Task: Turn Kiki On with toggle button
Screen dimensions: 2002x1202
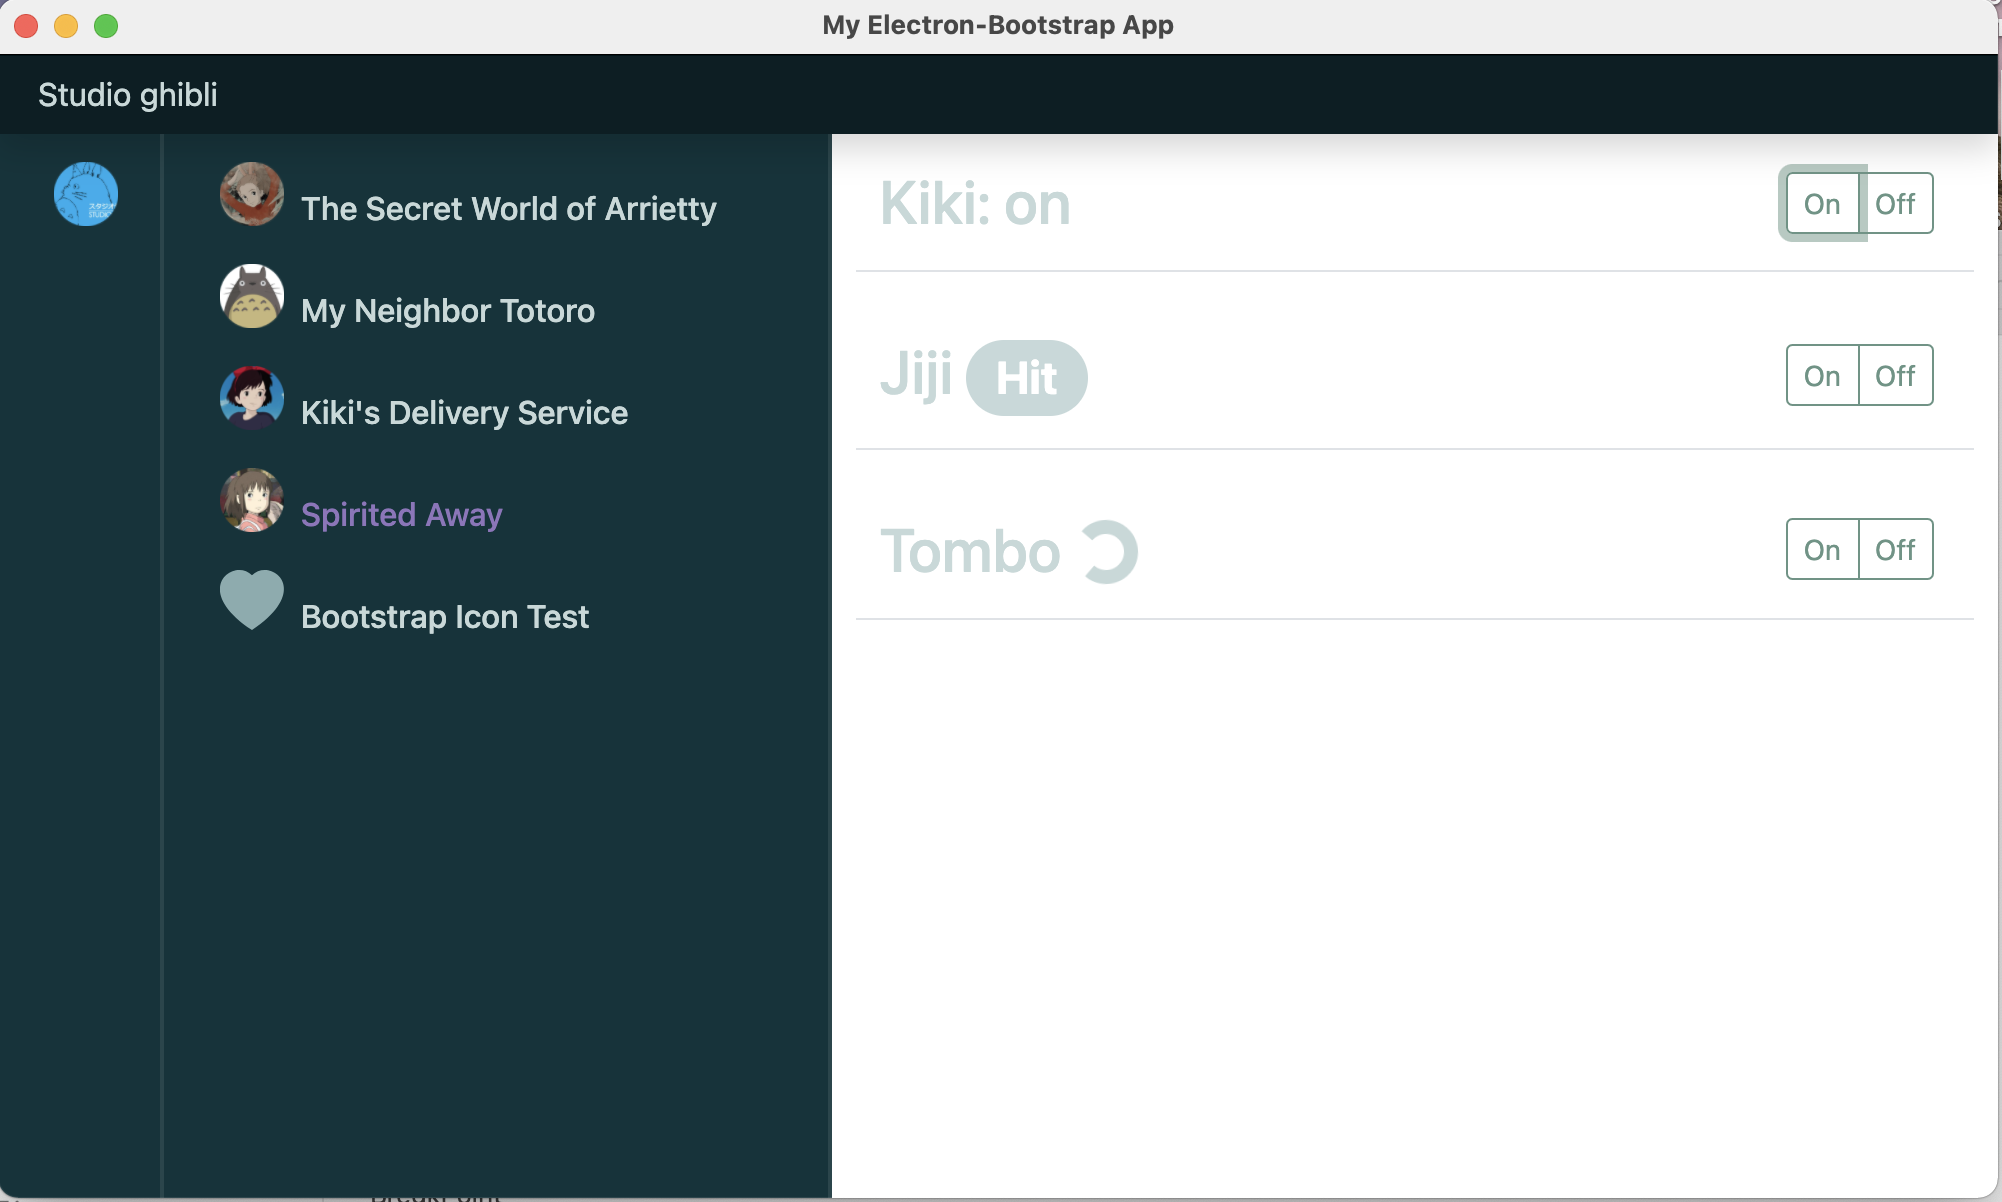Action: (x=1822, y=204)
